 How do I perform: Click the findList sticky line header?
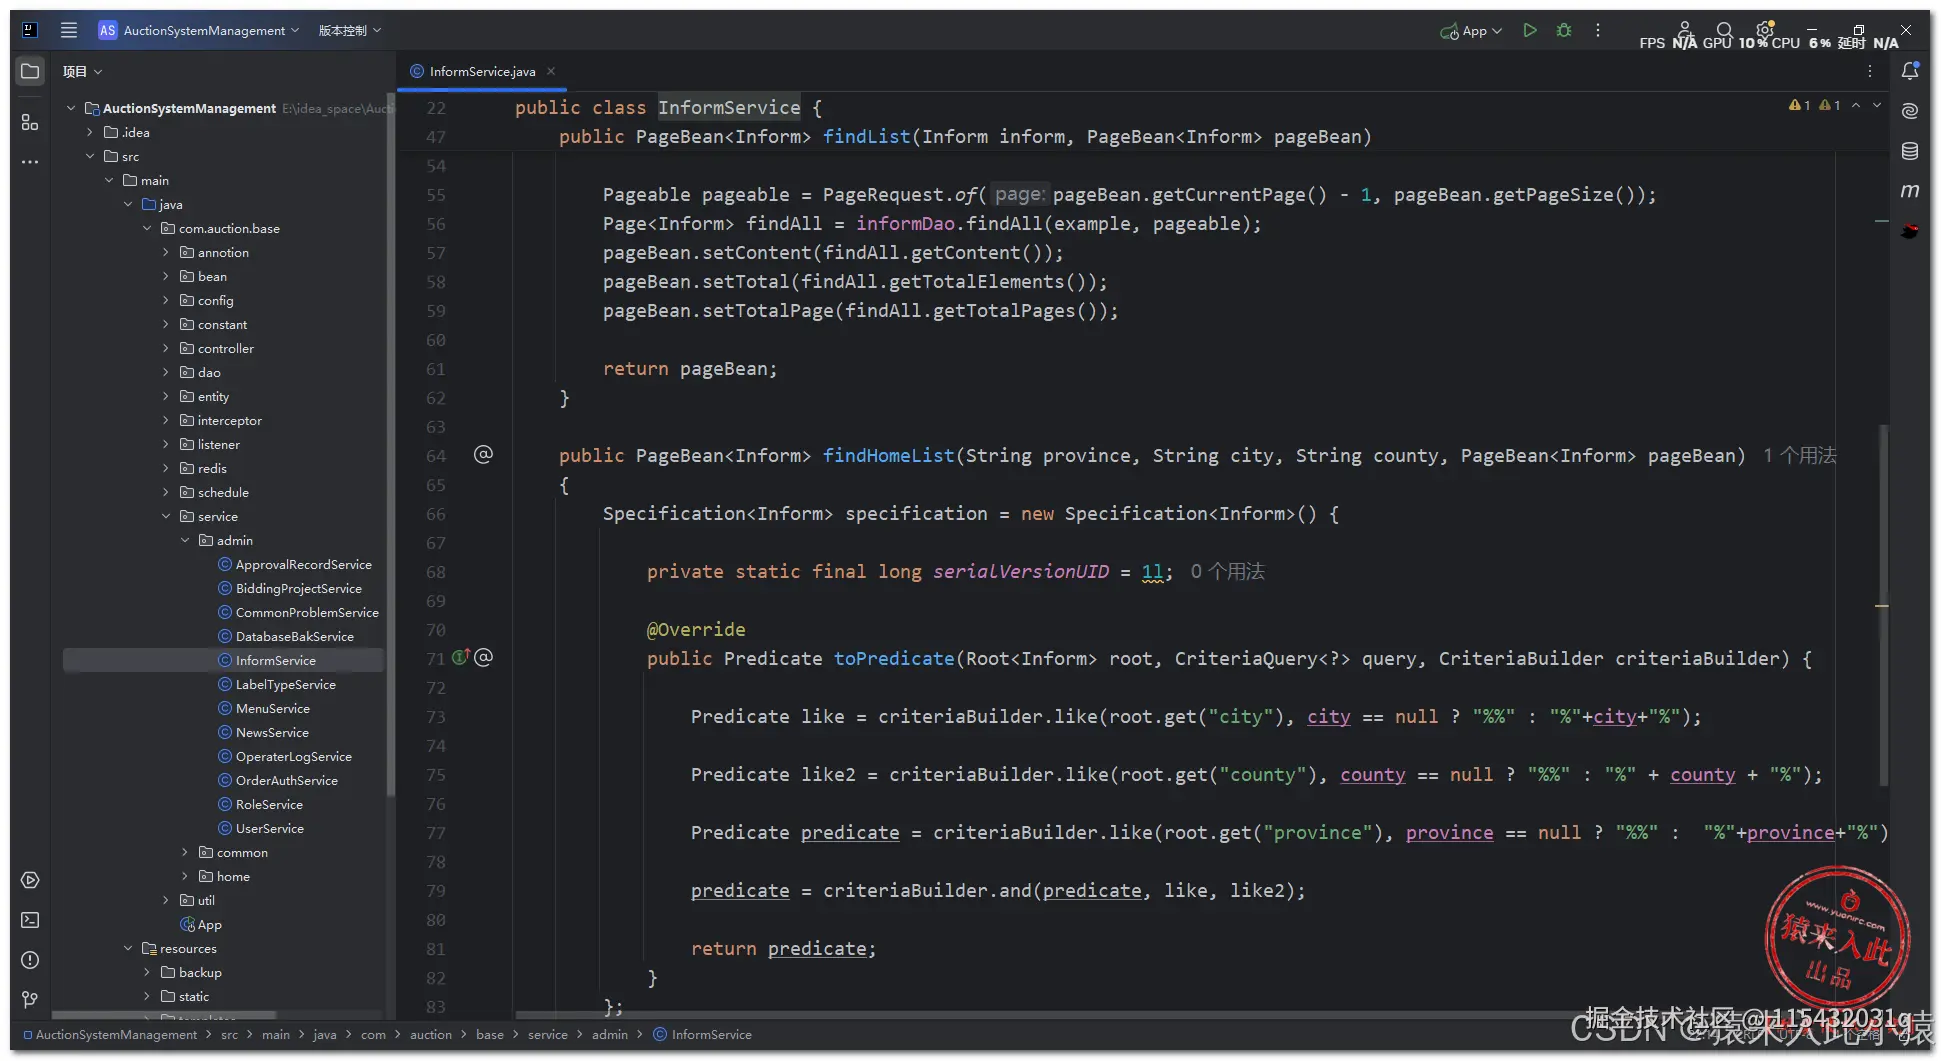pyautogui.click(x=965, y=137)
